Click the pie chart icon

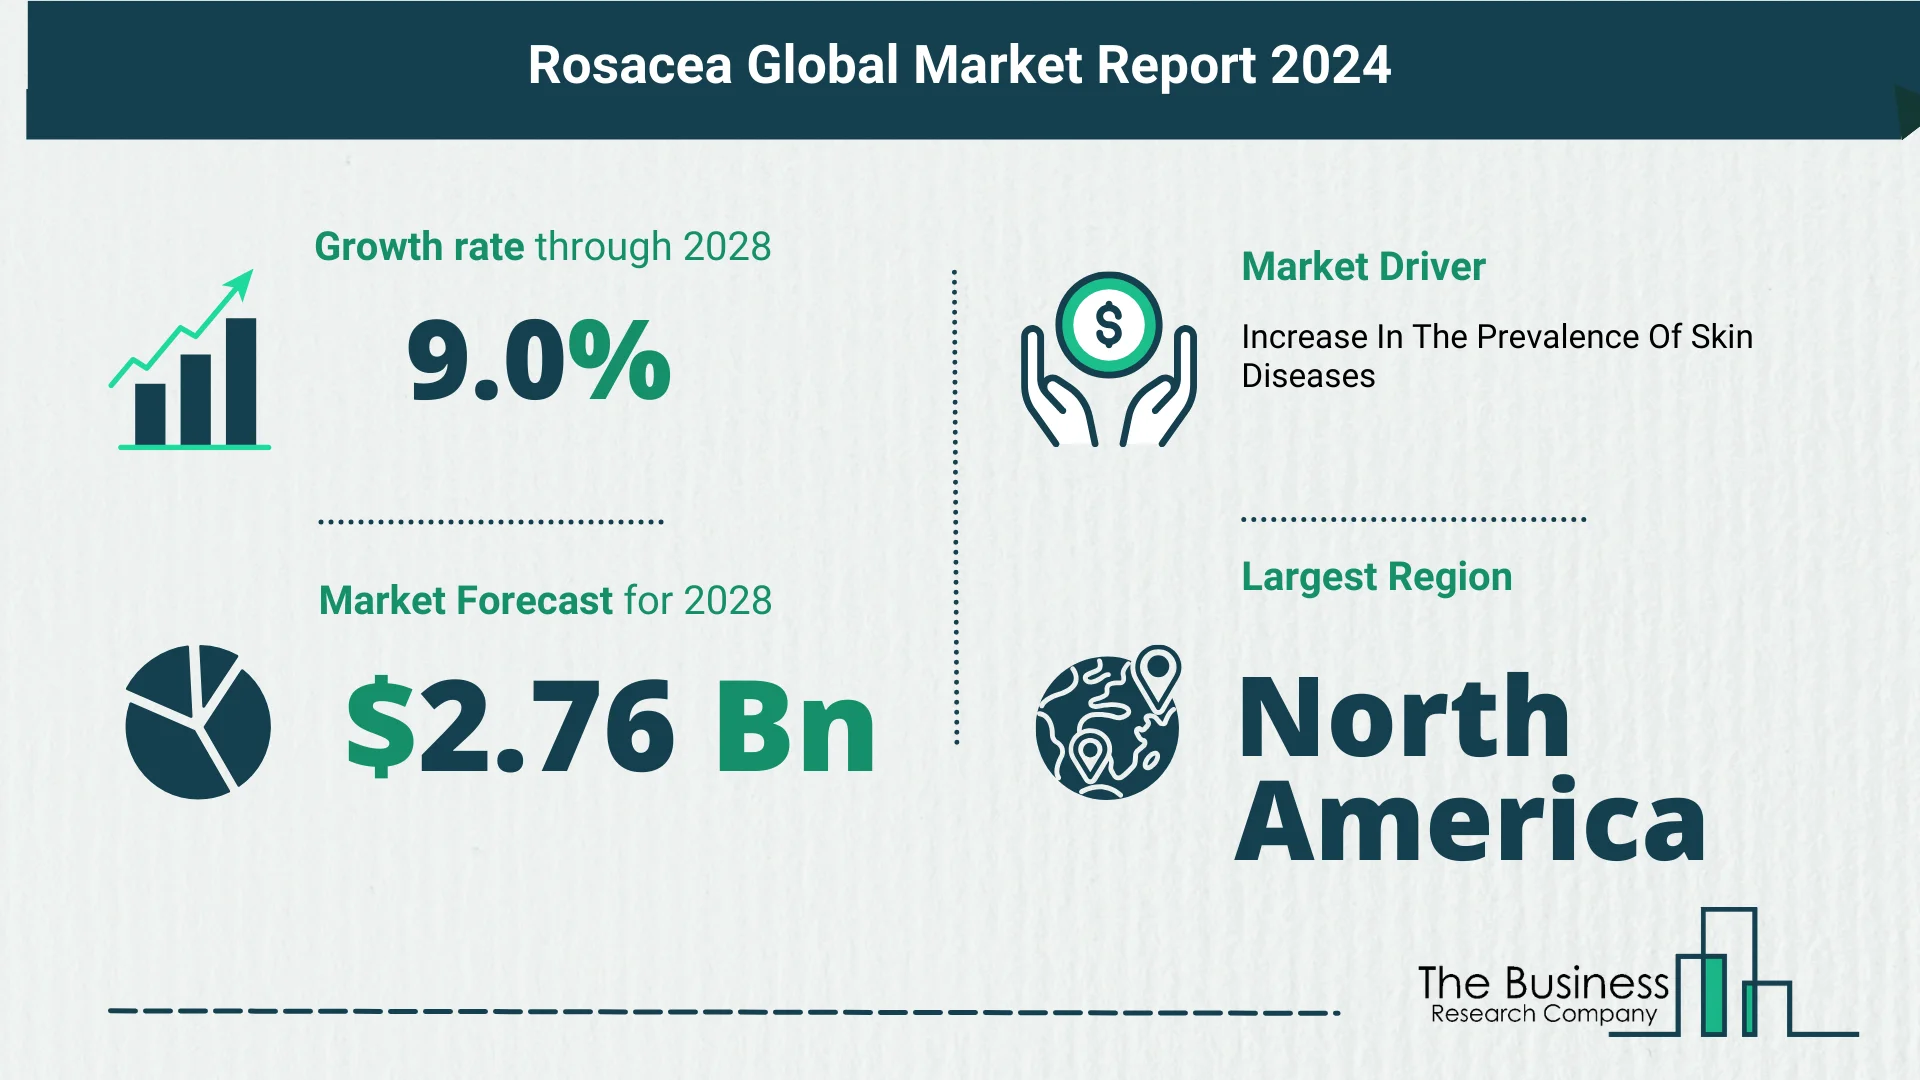coord(198,721)
